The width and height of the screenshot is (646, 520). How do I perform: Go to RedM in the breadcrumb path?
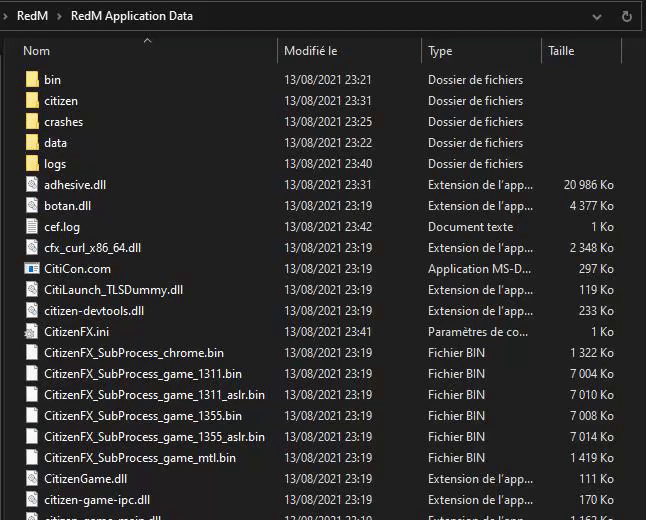pyautogui.click(x=33, y=16)
